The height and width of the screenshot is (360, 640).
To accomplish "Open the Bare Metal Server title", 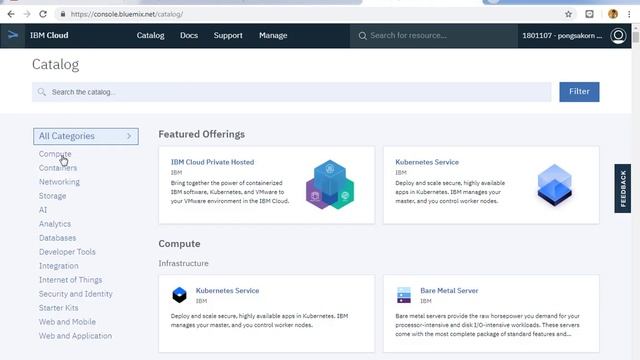I will (x=449, y=291).
